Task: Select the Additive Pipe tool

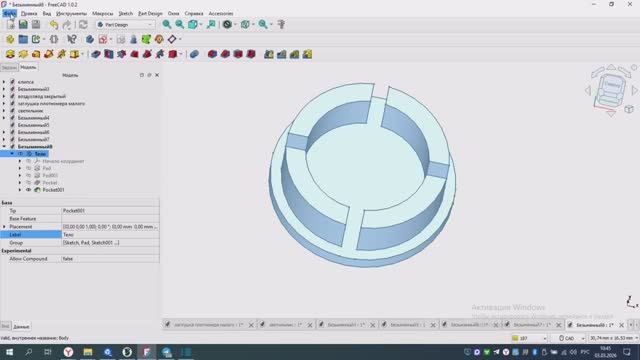Action: click(x=49, y=54)
